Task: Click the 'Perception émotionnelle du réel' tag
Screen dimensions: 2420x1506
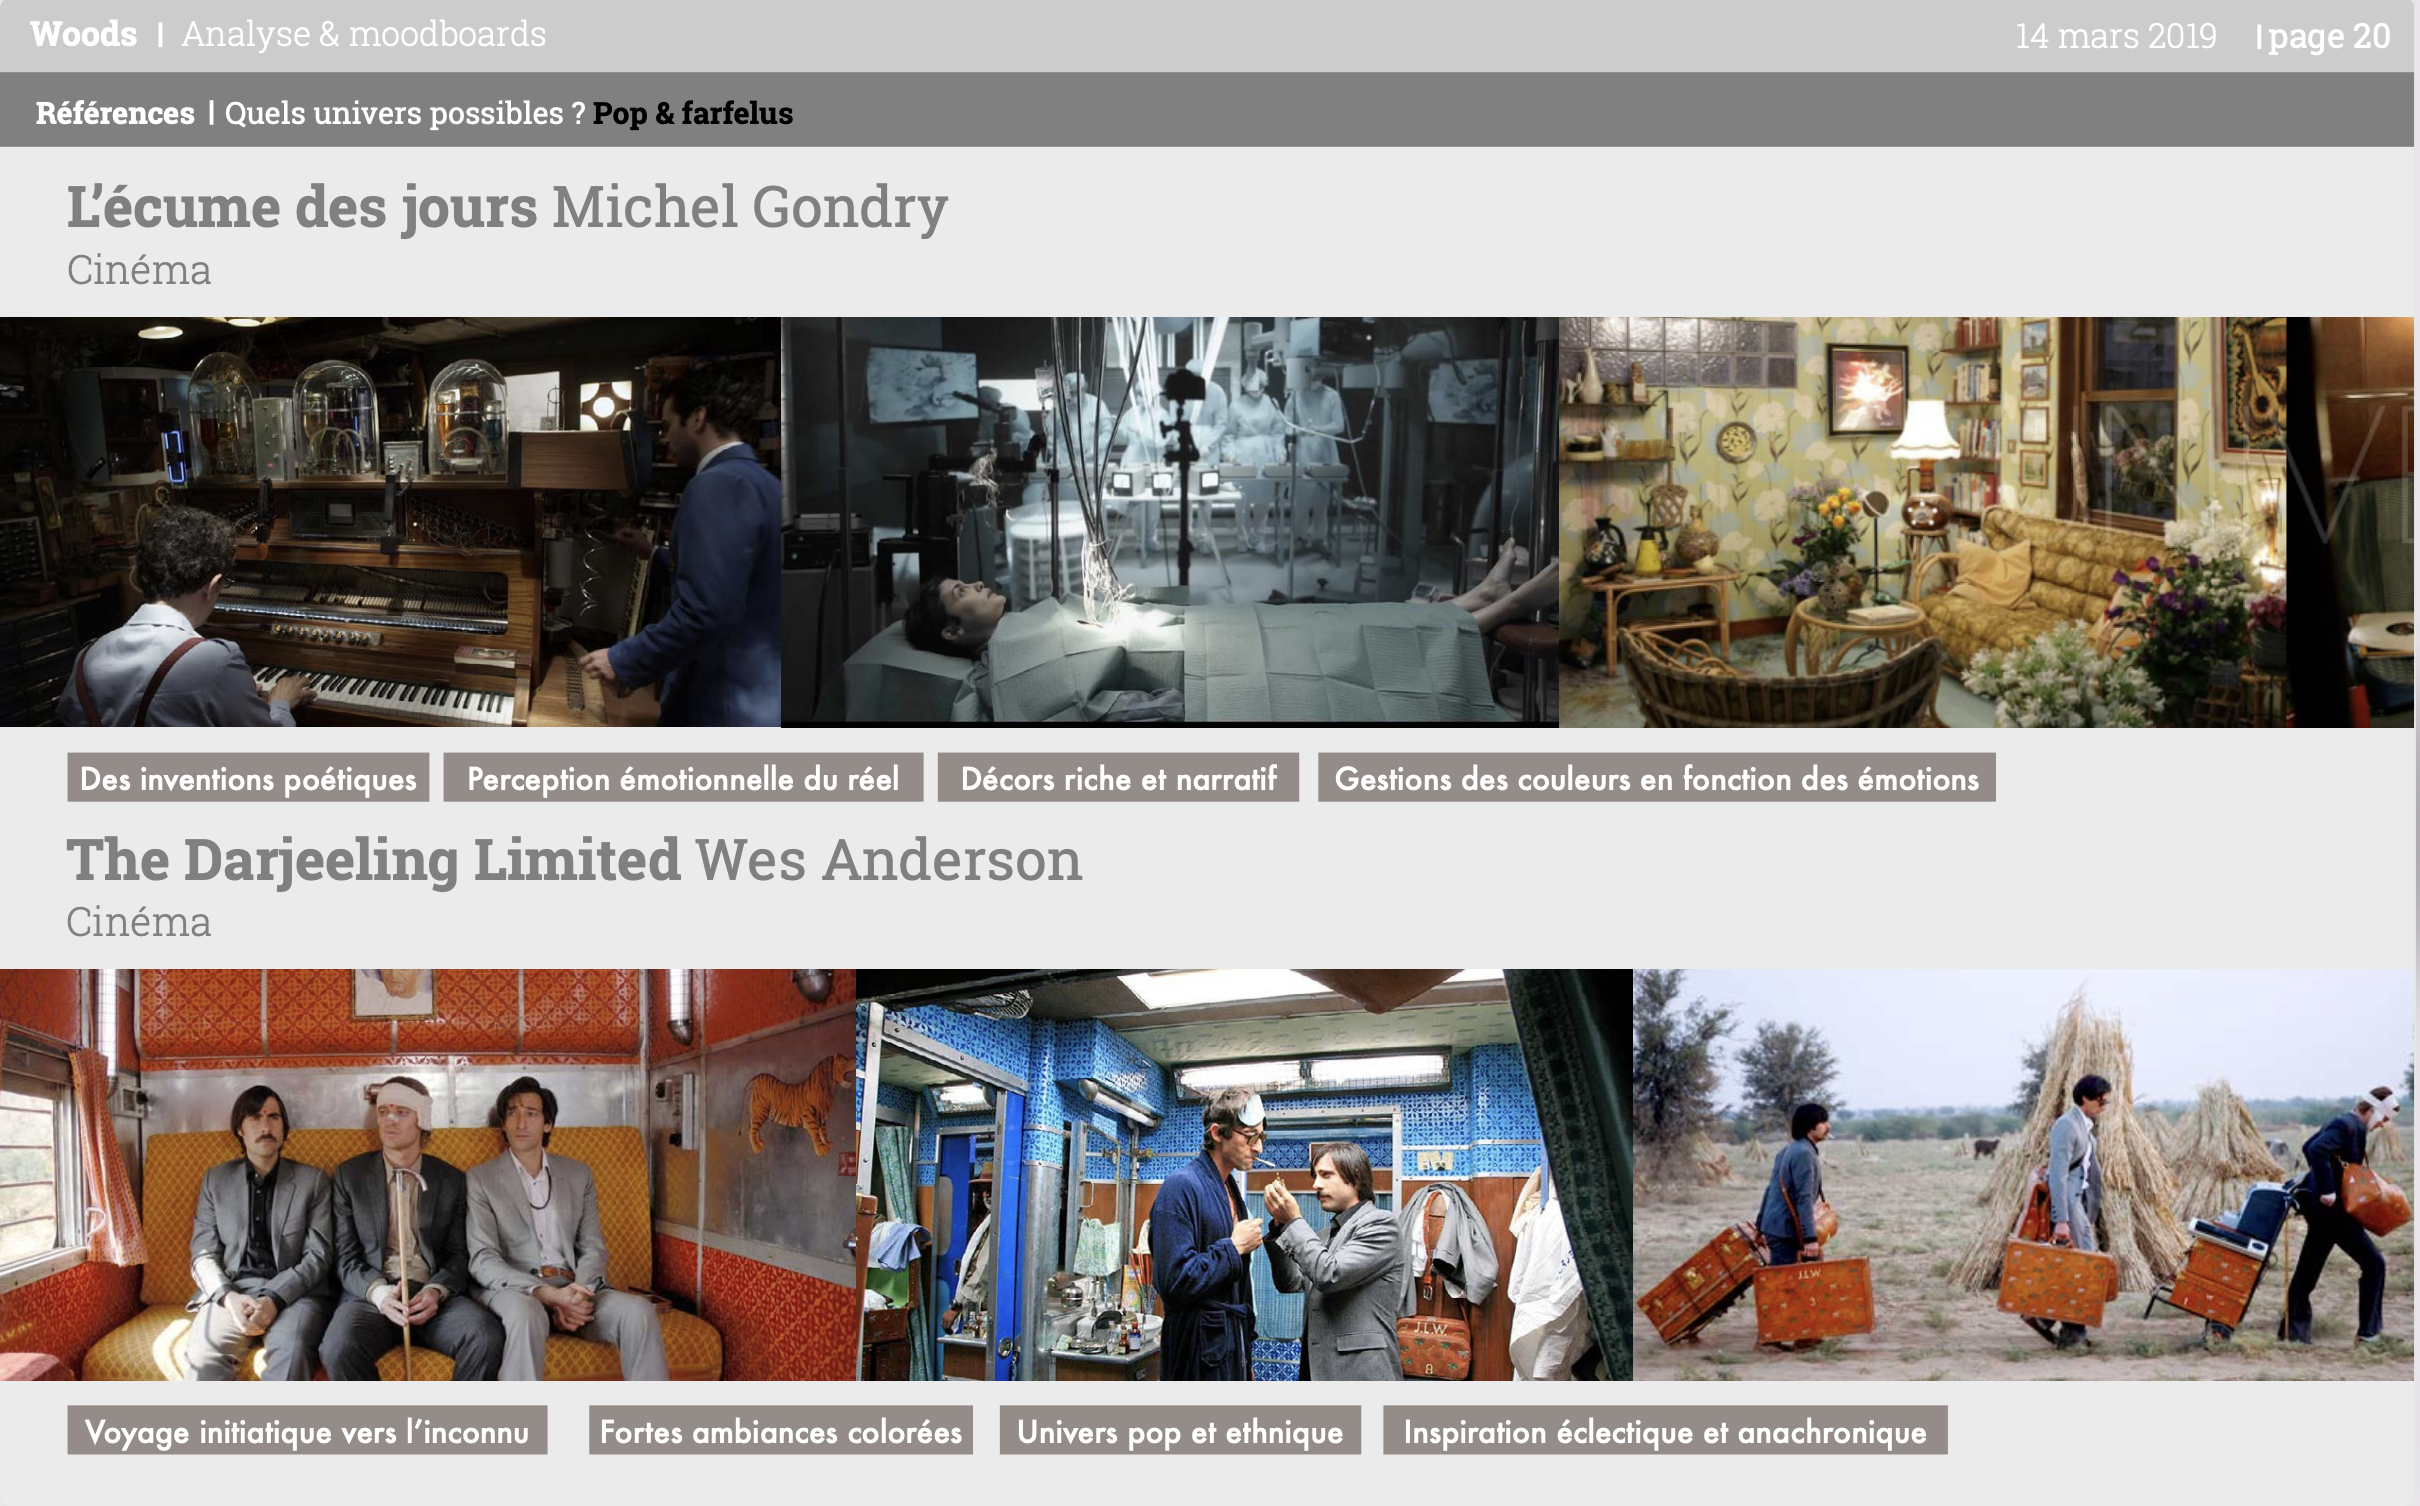Action: [683, 778]
